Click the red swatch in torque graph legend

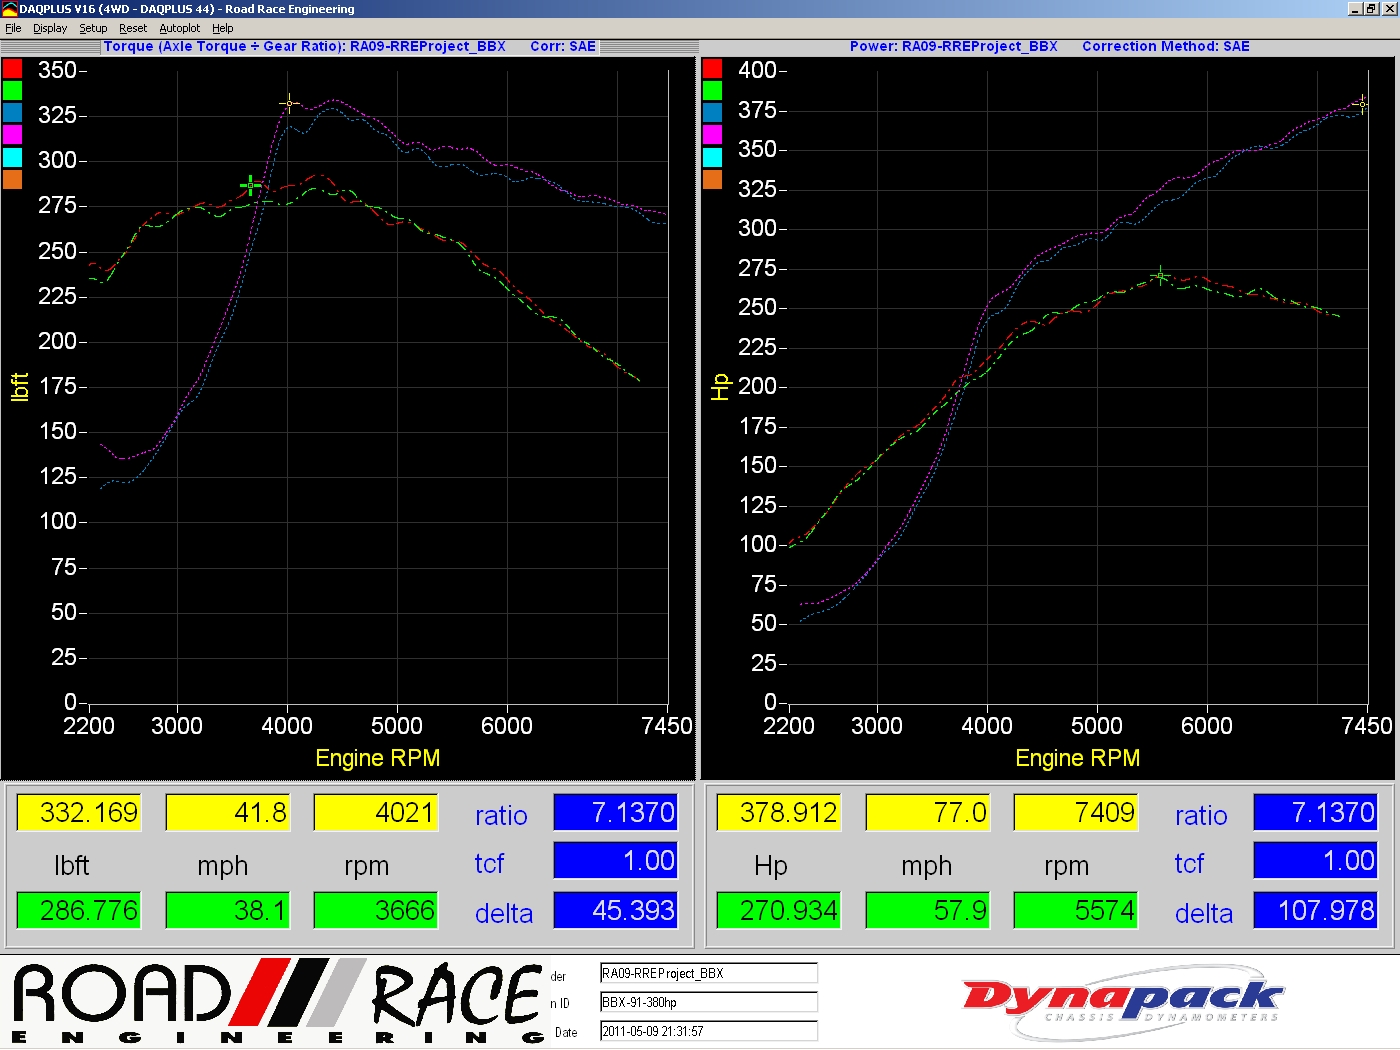[x=12, y=69]
